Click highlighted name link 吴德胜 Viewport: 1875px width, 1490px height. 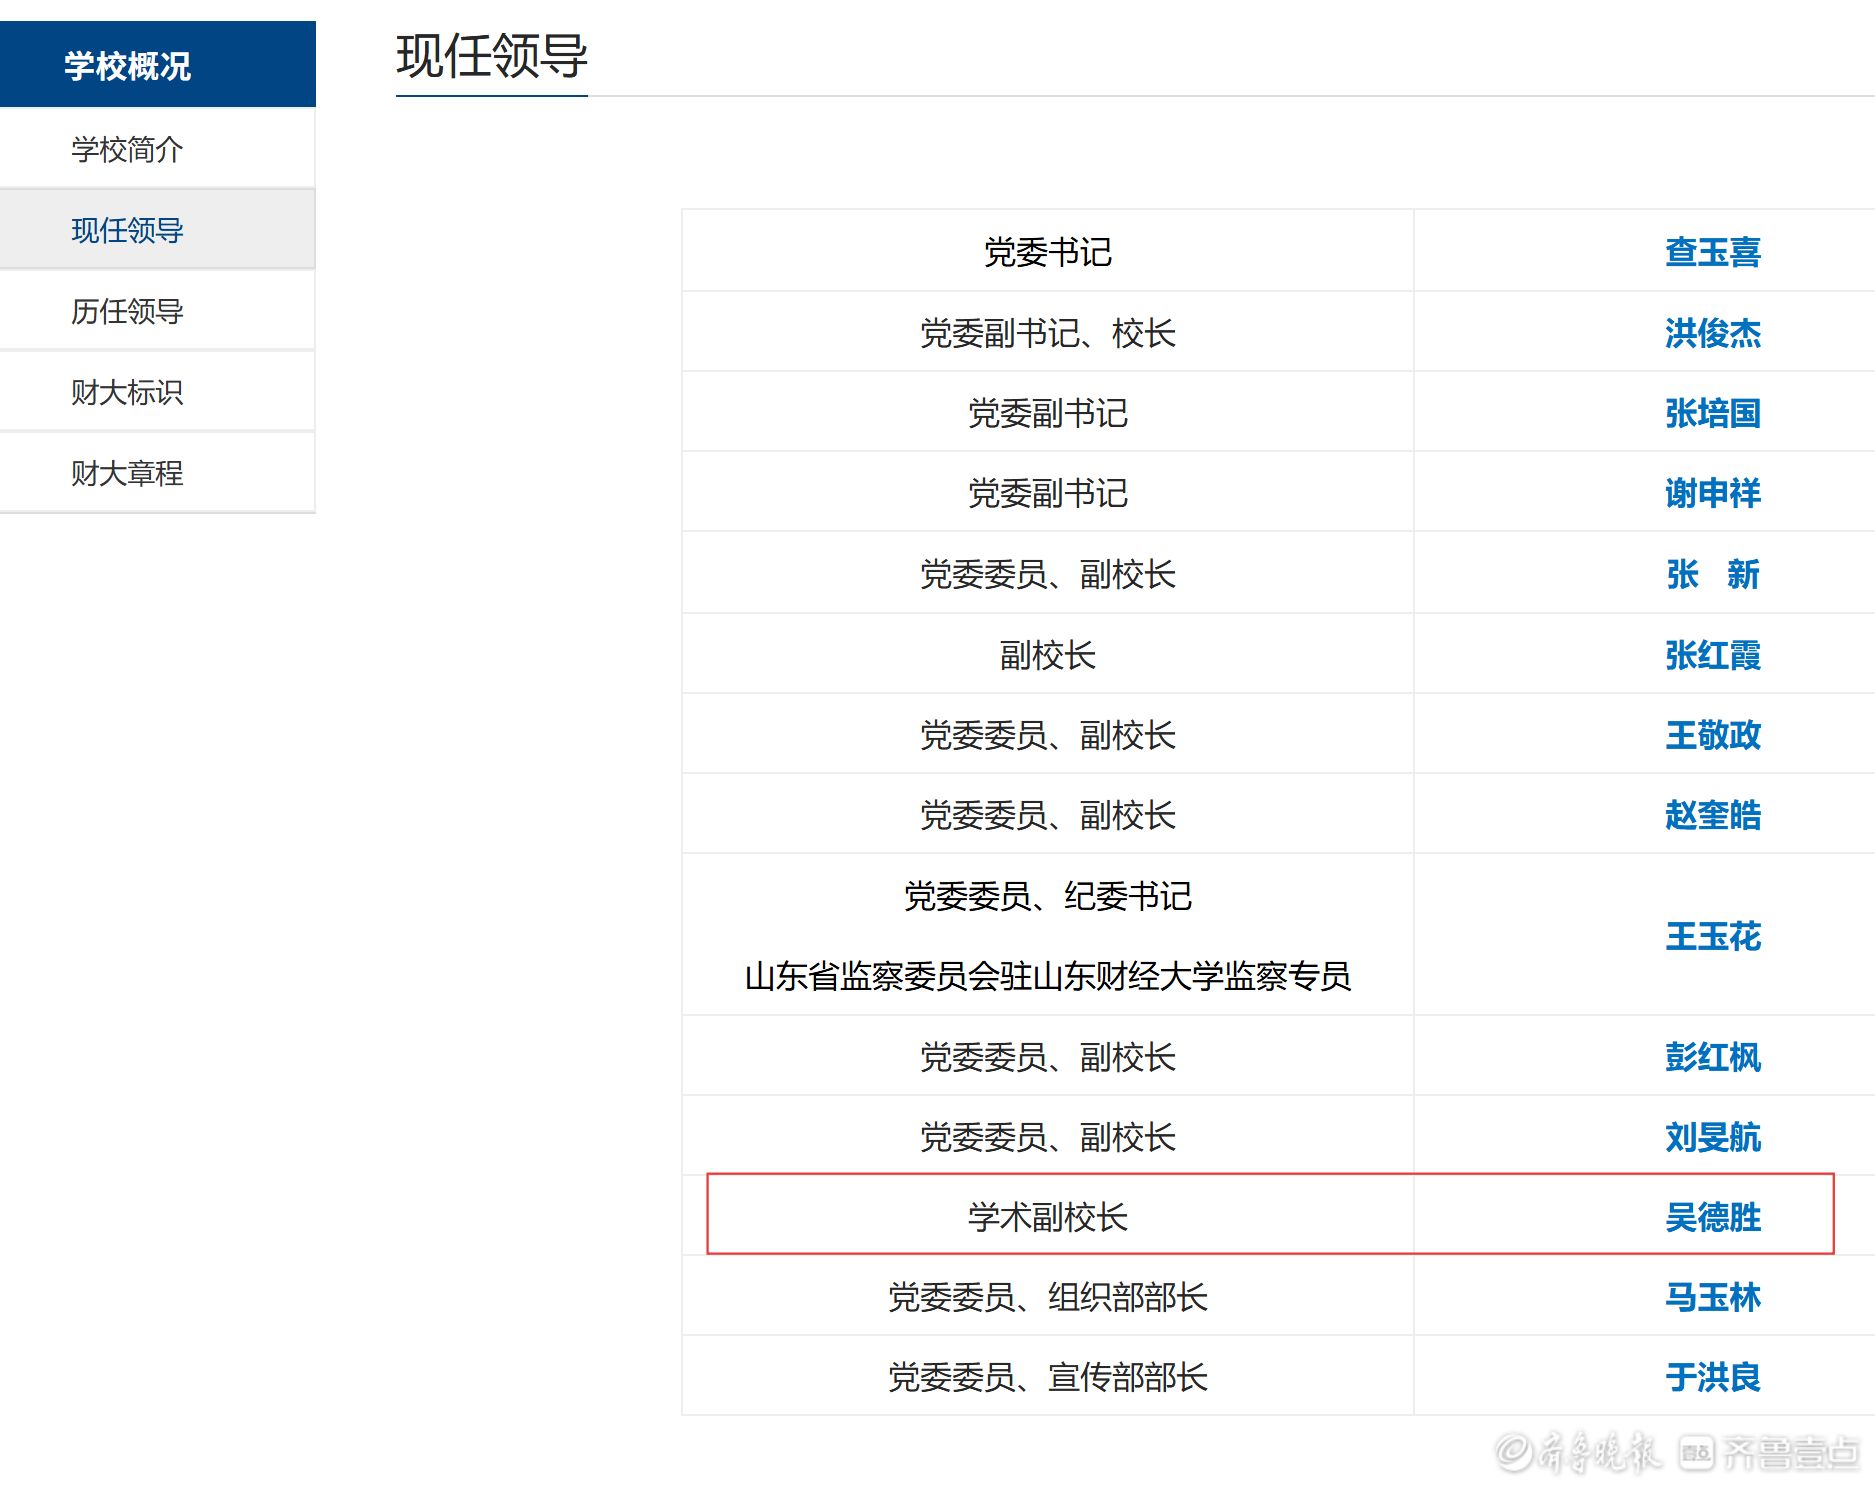click(x=1712, y=1217)
